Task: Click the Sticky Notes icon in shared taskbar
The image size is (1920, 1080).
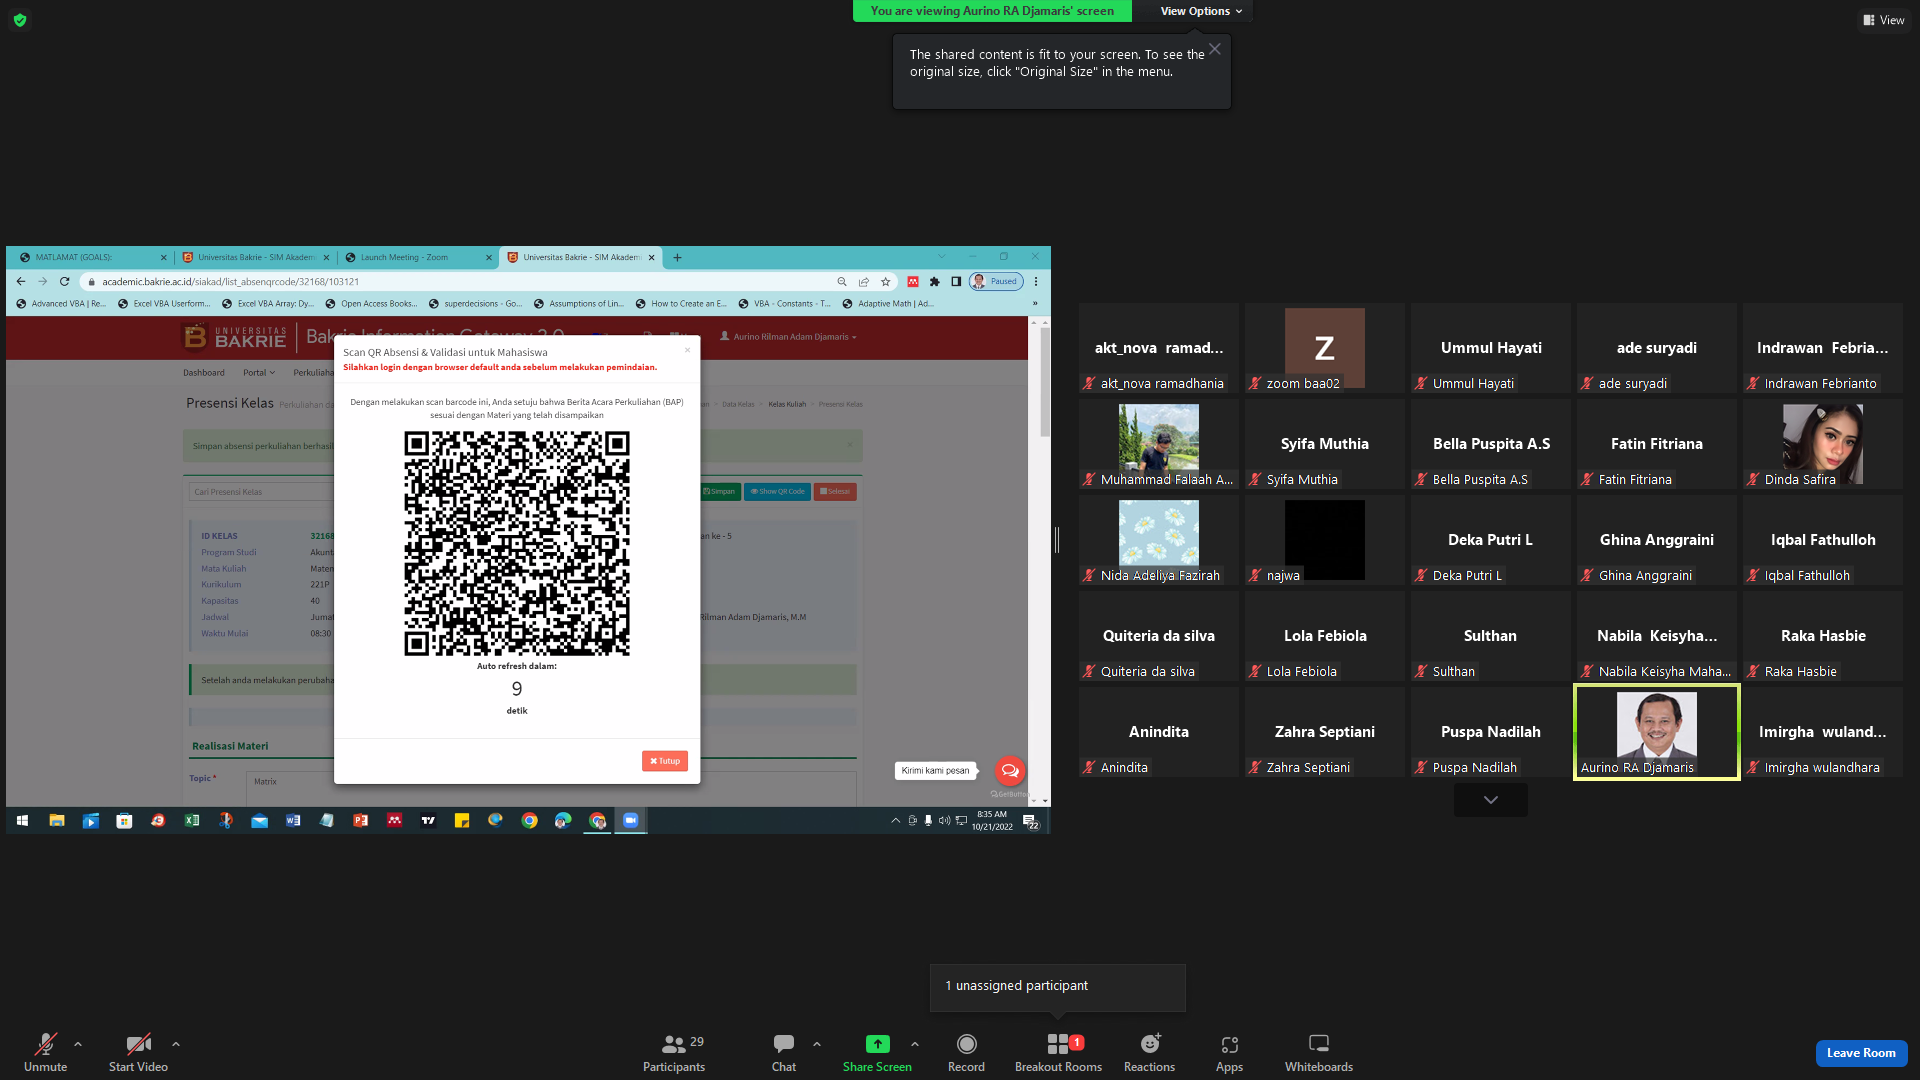Action: pos(462,820)
